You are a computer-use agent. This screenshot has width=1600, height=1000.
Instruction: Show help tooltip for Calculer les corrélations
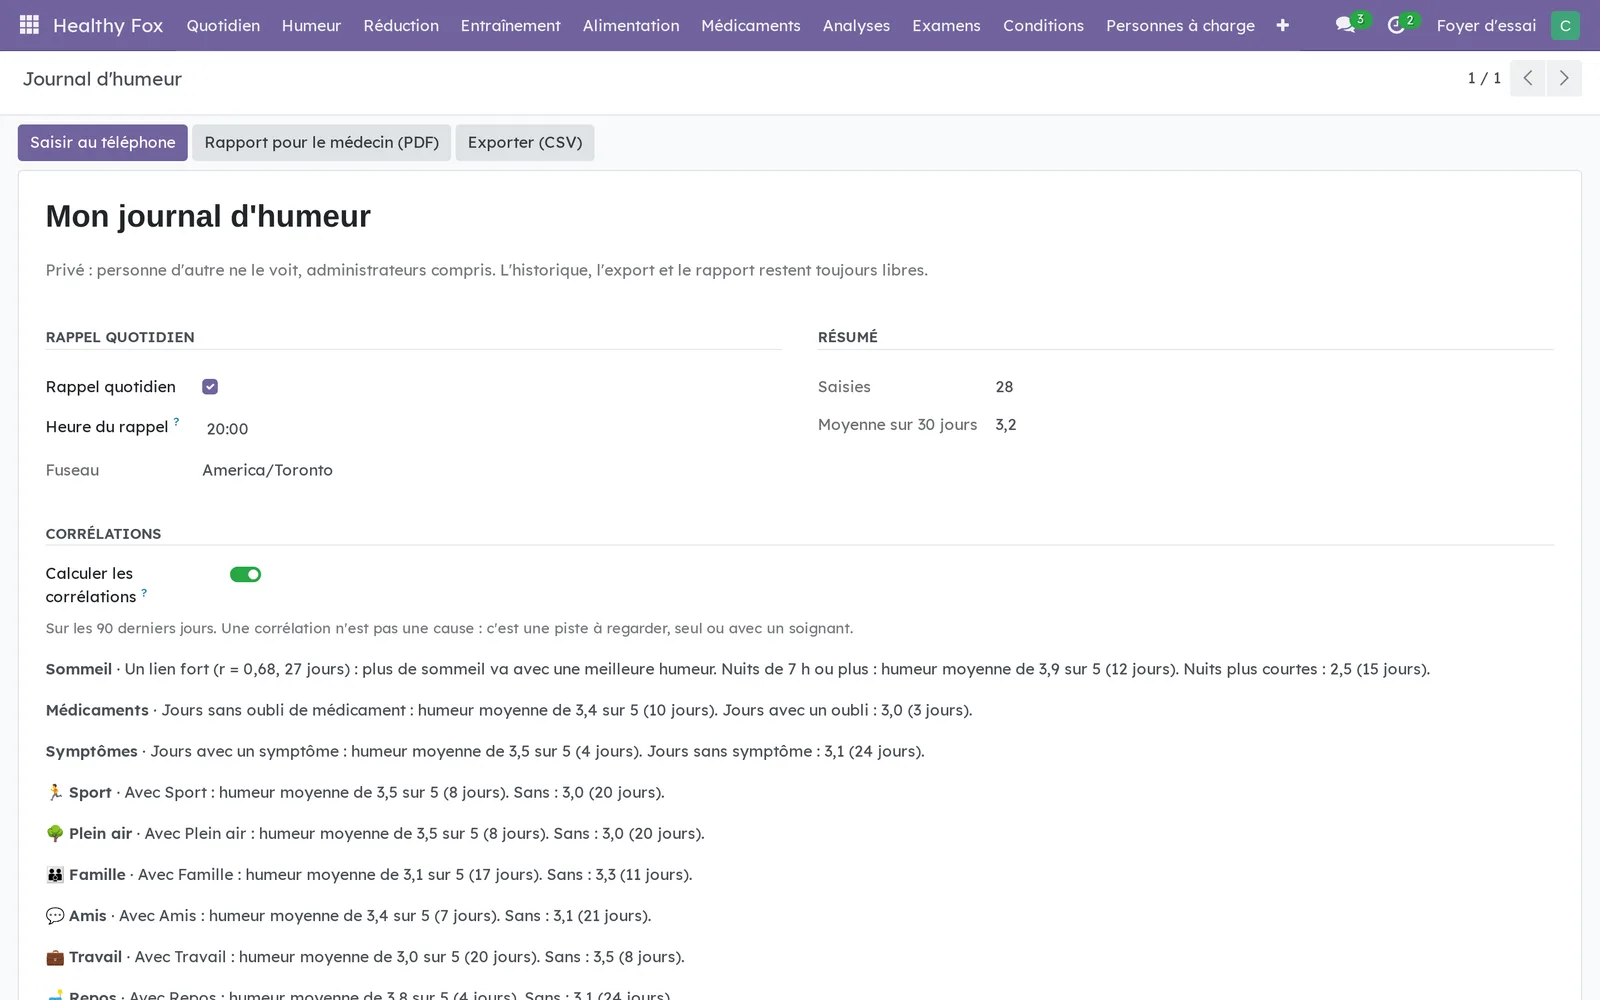point(144,592)
